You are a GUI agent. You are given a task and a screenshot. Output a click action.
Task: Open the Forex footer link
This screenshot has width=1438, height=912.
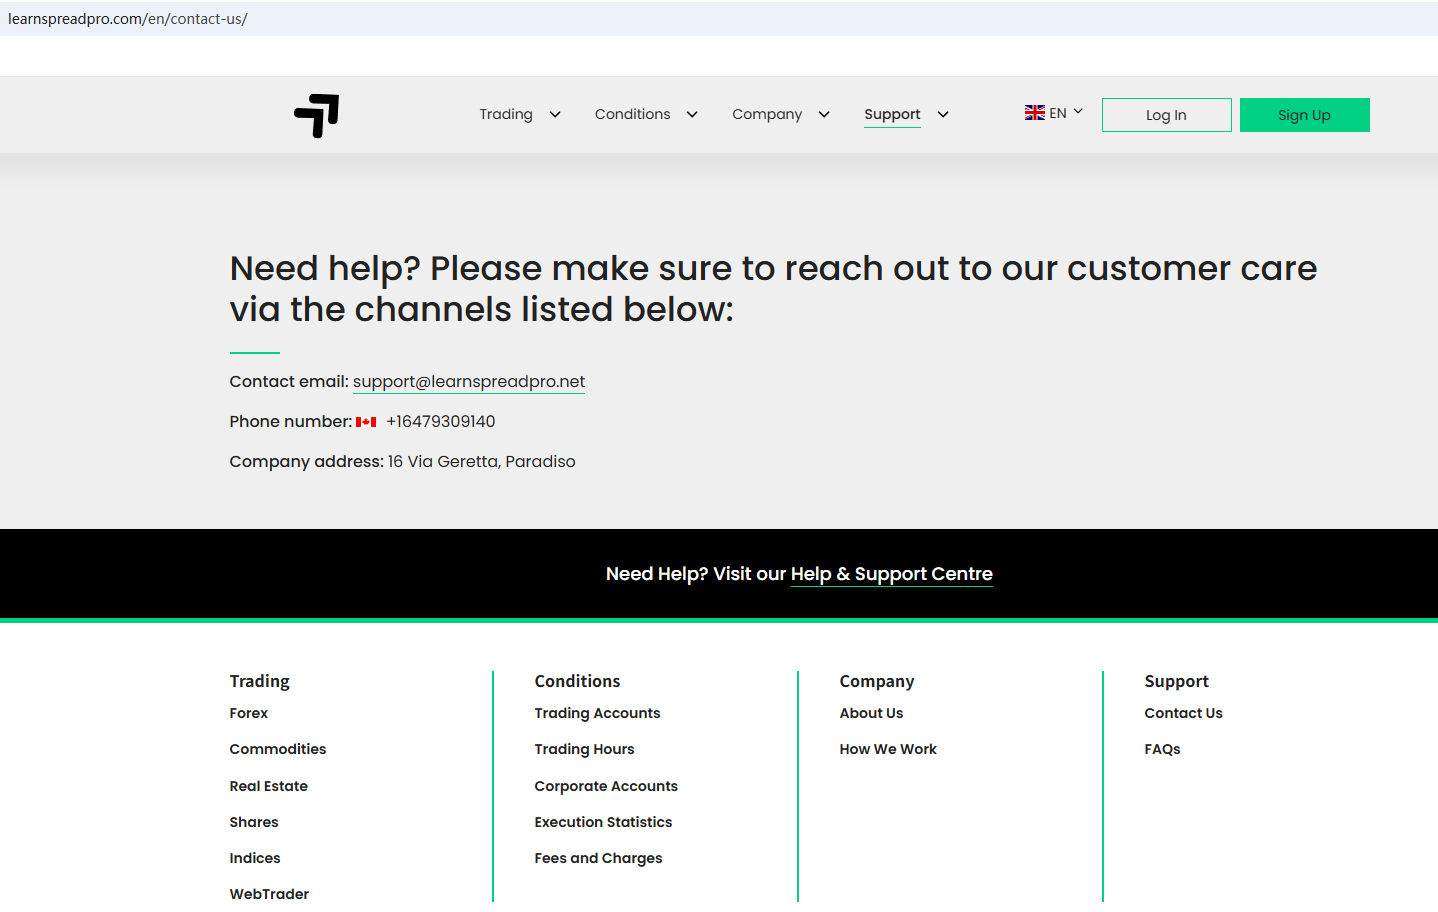tap(248, 713)
